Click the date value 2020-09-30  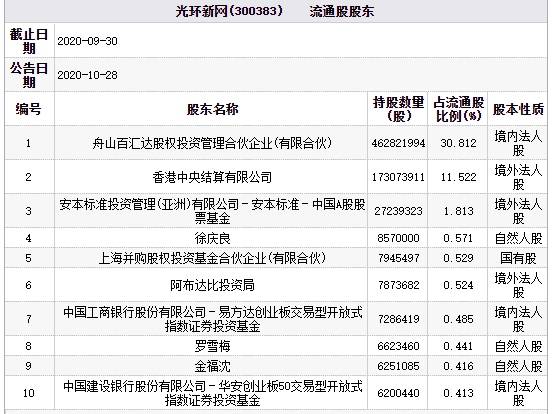tap(87, 41)
